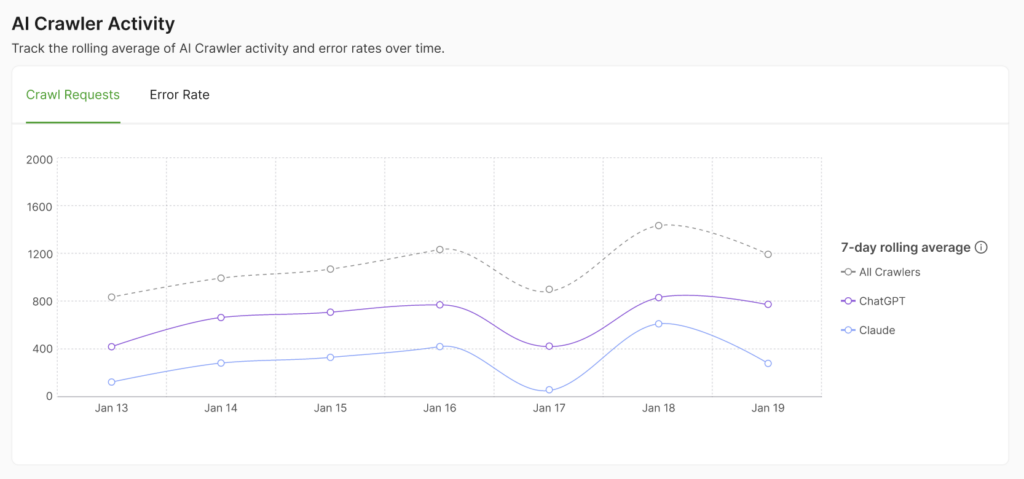Screen dimensions: 1024x479
Task: Click the 800 y-axis label
Action: tap(41, 301)
